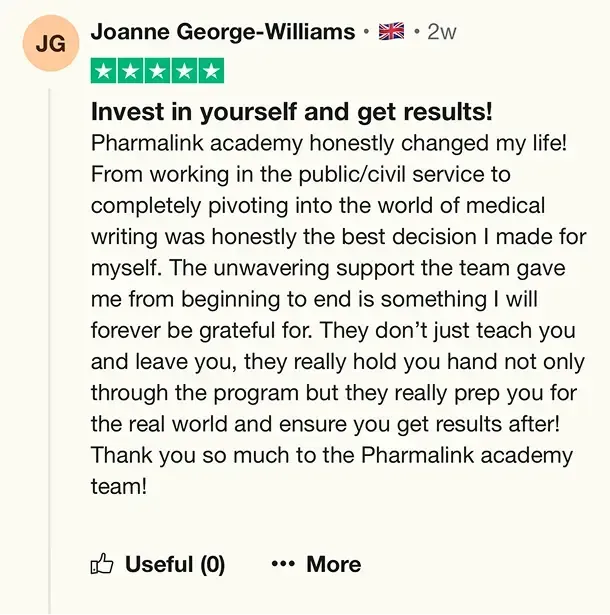Click the vertical thread line below avatar
The image size is (610, 615).
[48, 350]
